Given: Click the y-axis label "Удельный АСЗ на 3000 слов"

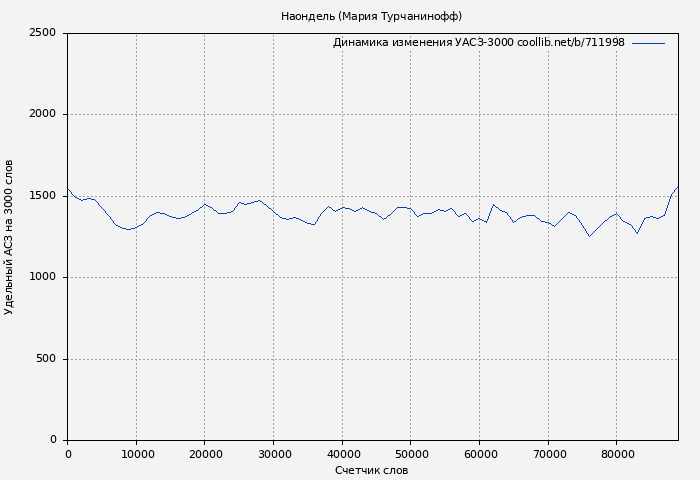Looking at the screenshot, I should [10, 237].
